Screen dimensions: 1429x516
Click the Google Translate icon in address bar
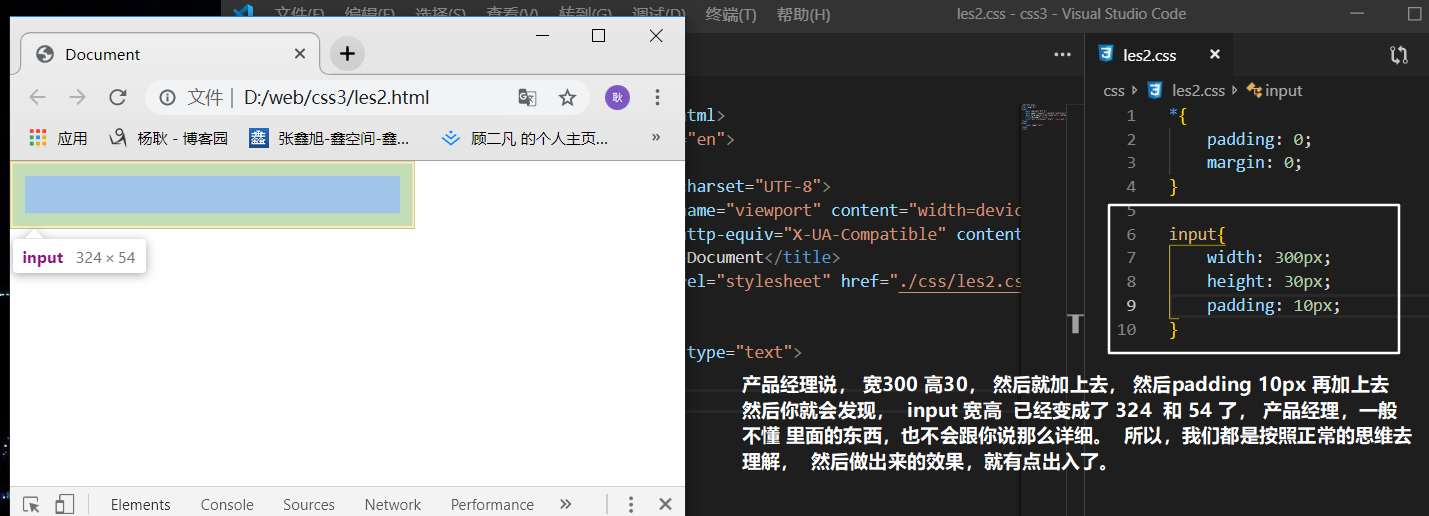527,97
